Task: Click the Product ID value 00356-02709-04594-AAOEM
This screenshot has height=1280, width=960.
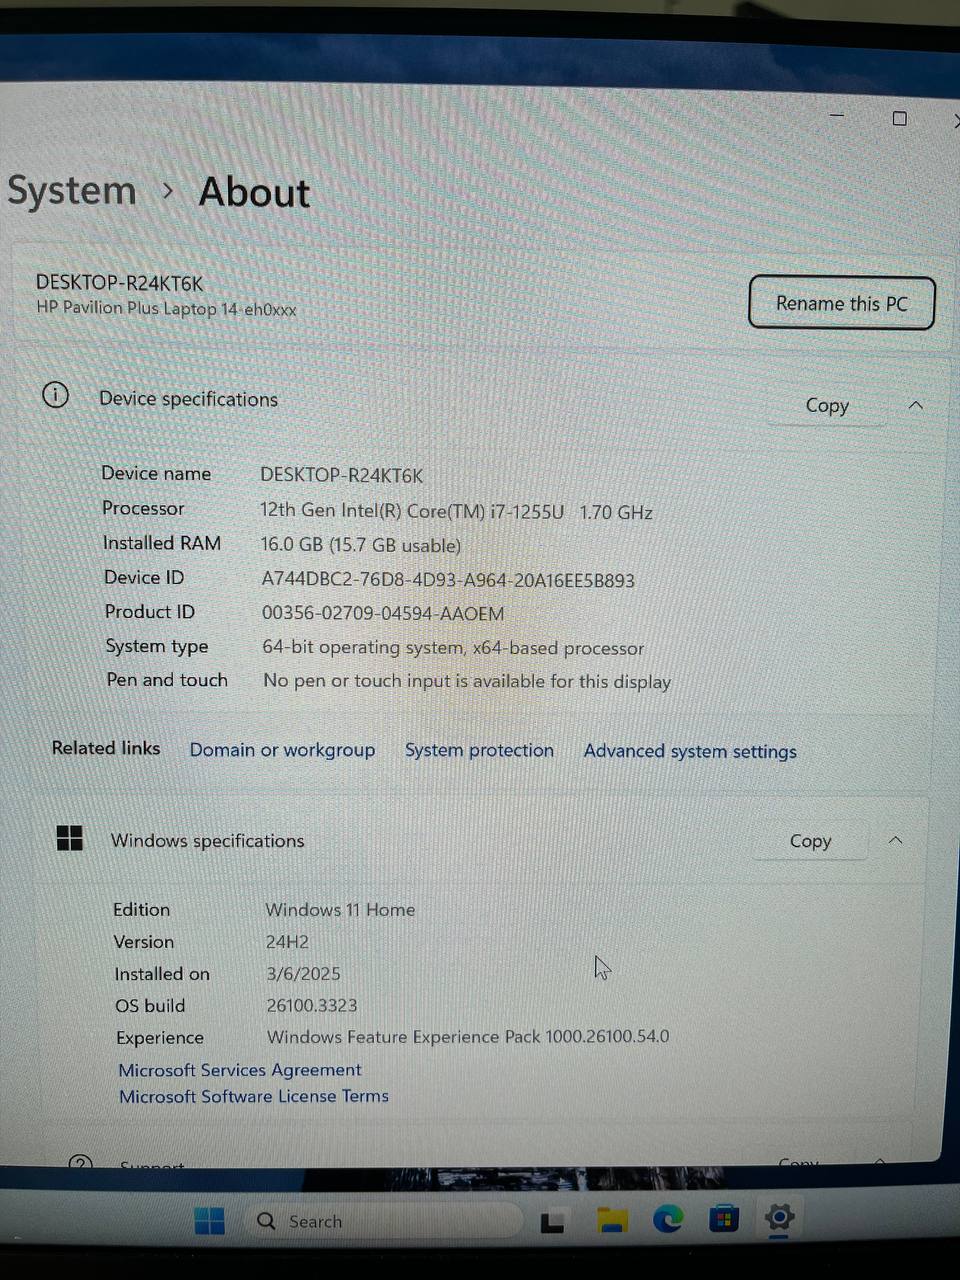Action: click(x=383, y=613)
